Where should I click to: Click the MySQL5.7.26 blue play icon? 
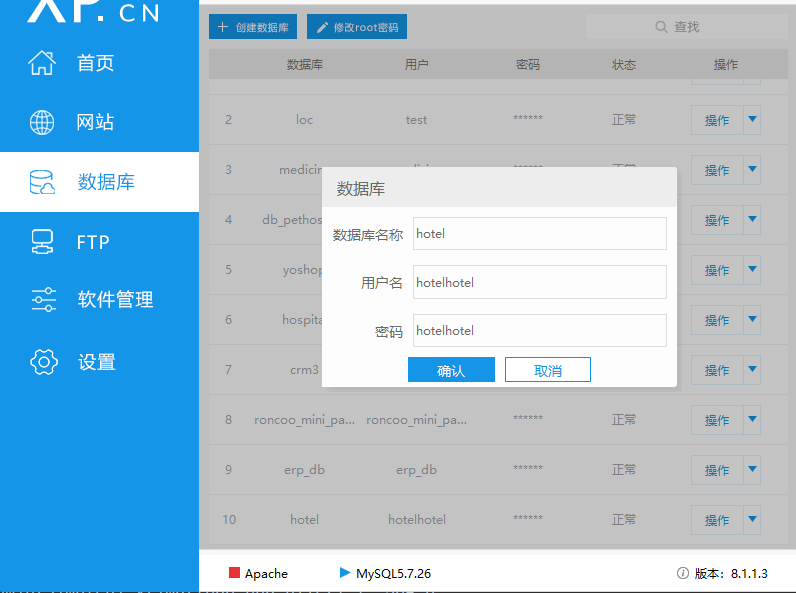345,573
